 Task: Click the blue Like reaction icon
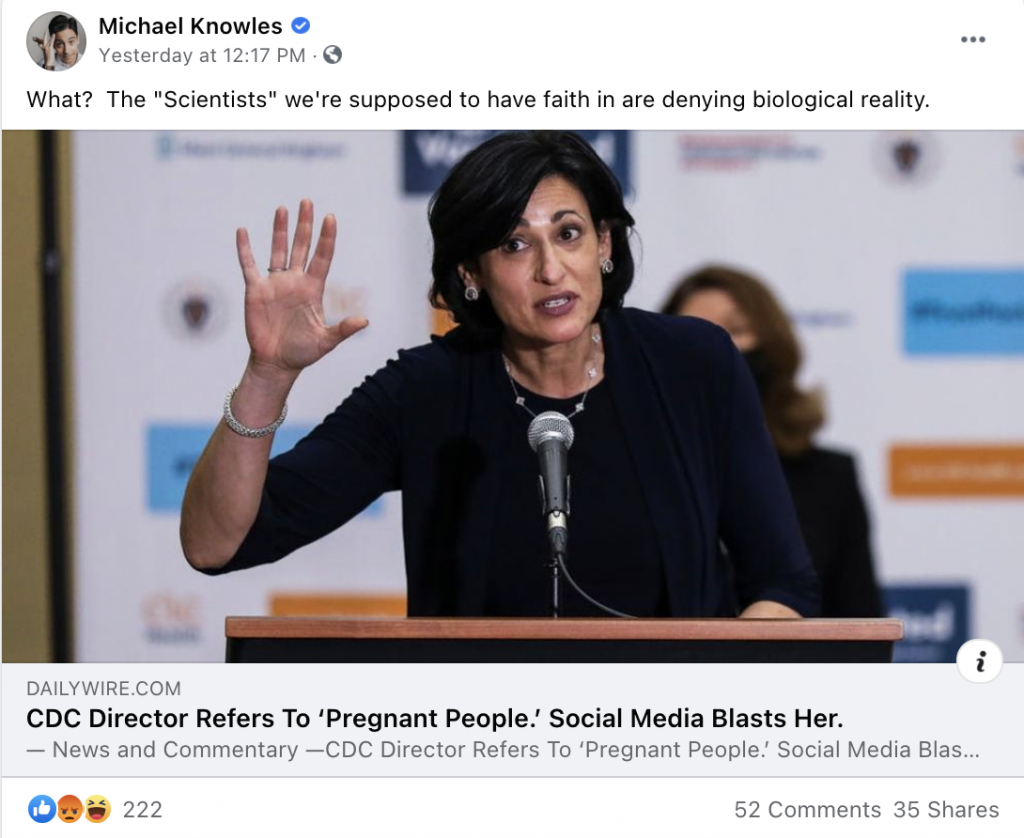coord(41,809)
